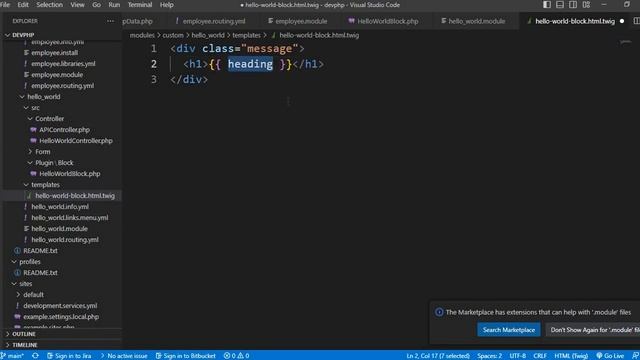Open the View menu
Screen dimensions: 640x360
pyautogui.click(x=77, y=5)
